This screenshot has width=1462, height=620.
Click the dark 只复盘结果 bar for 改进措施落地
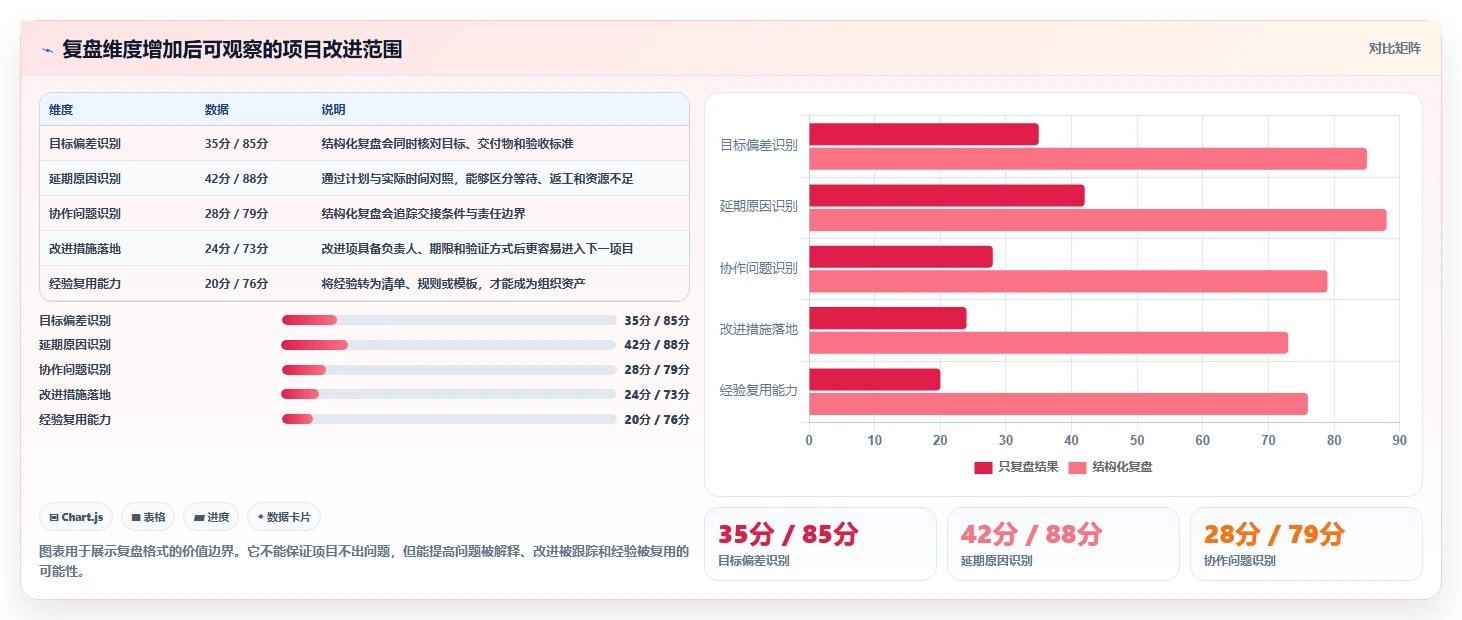tap(888, 318)
